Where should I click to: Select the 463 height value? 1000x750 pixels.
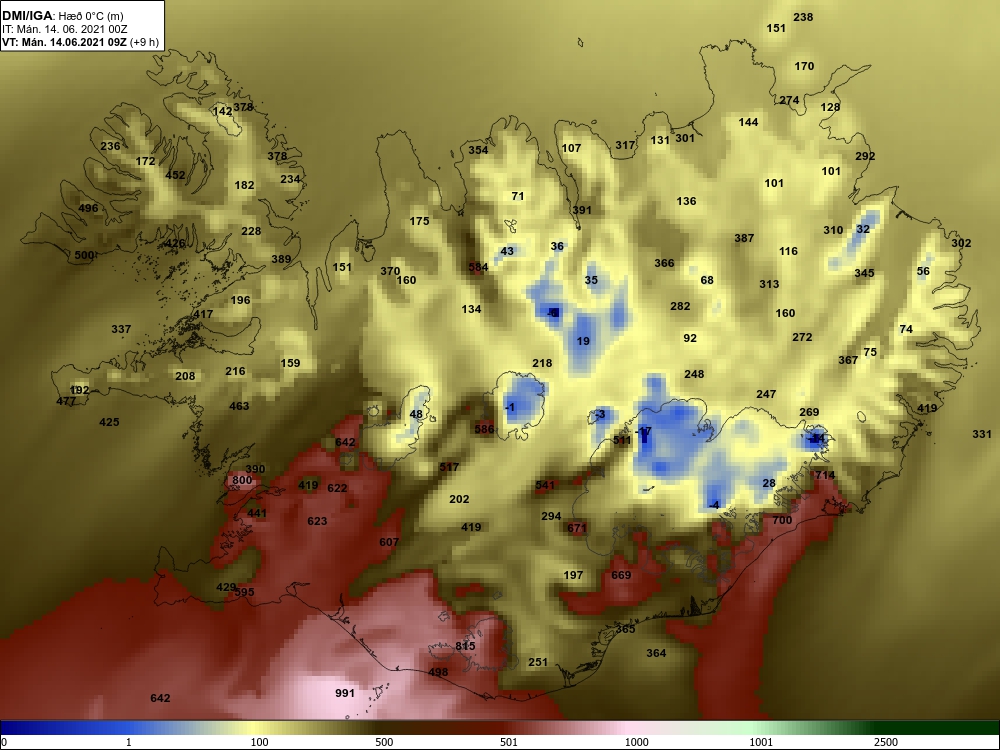[239, 406]
